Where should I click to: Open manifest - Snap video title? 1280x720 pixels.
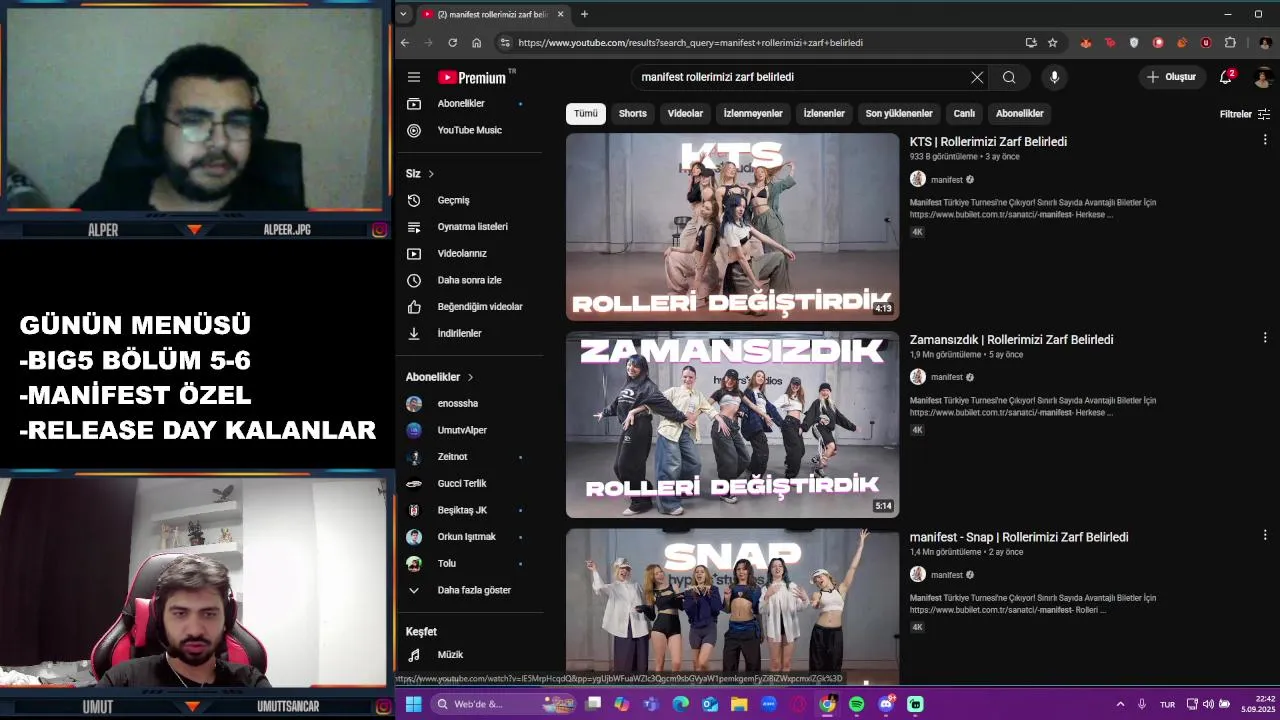click(1019, 537)
